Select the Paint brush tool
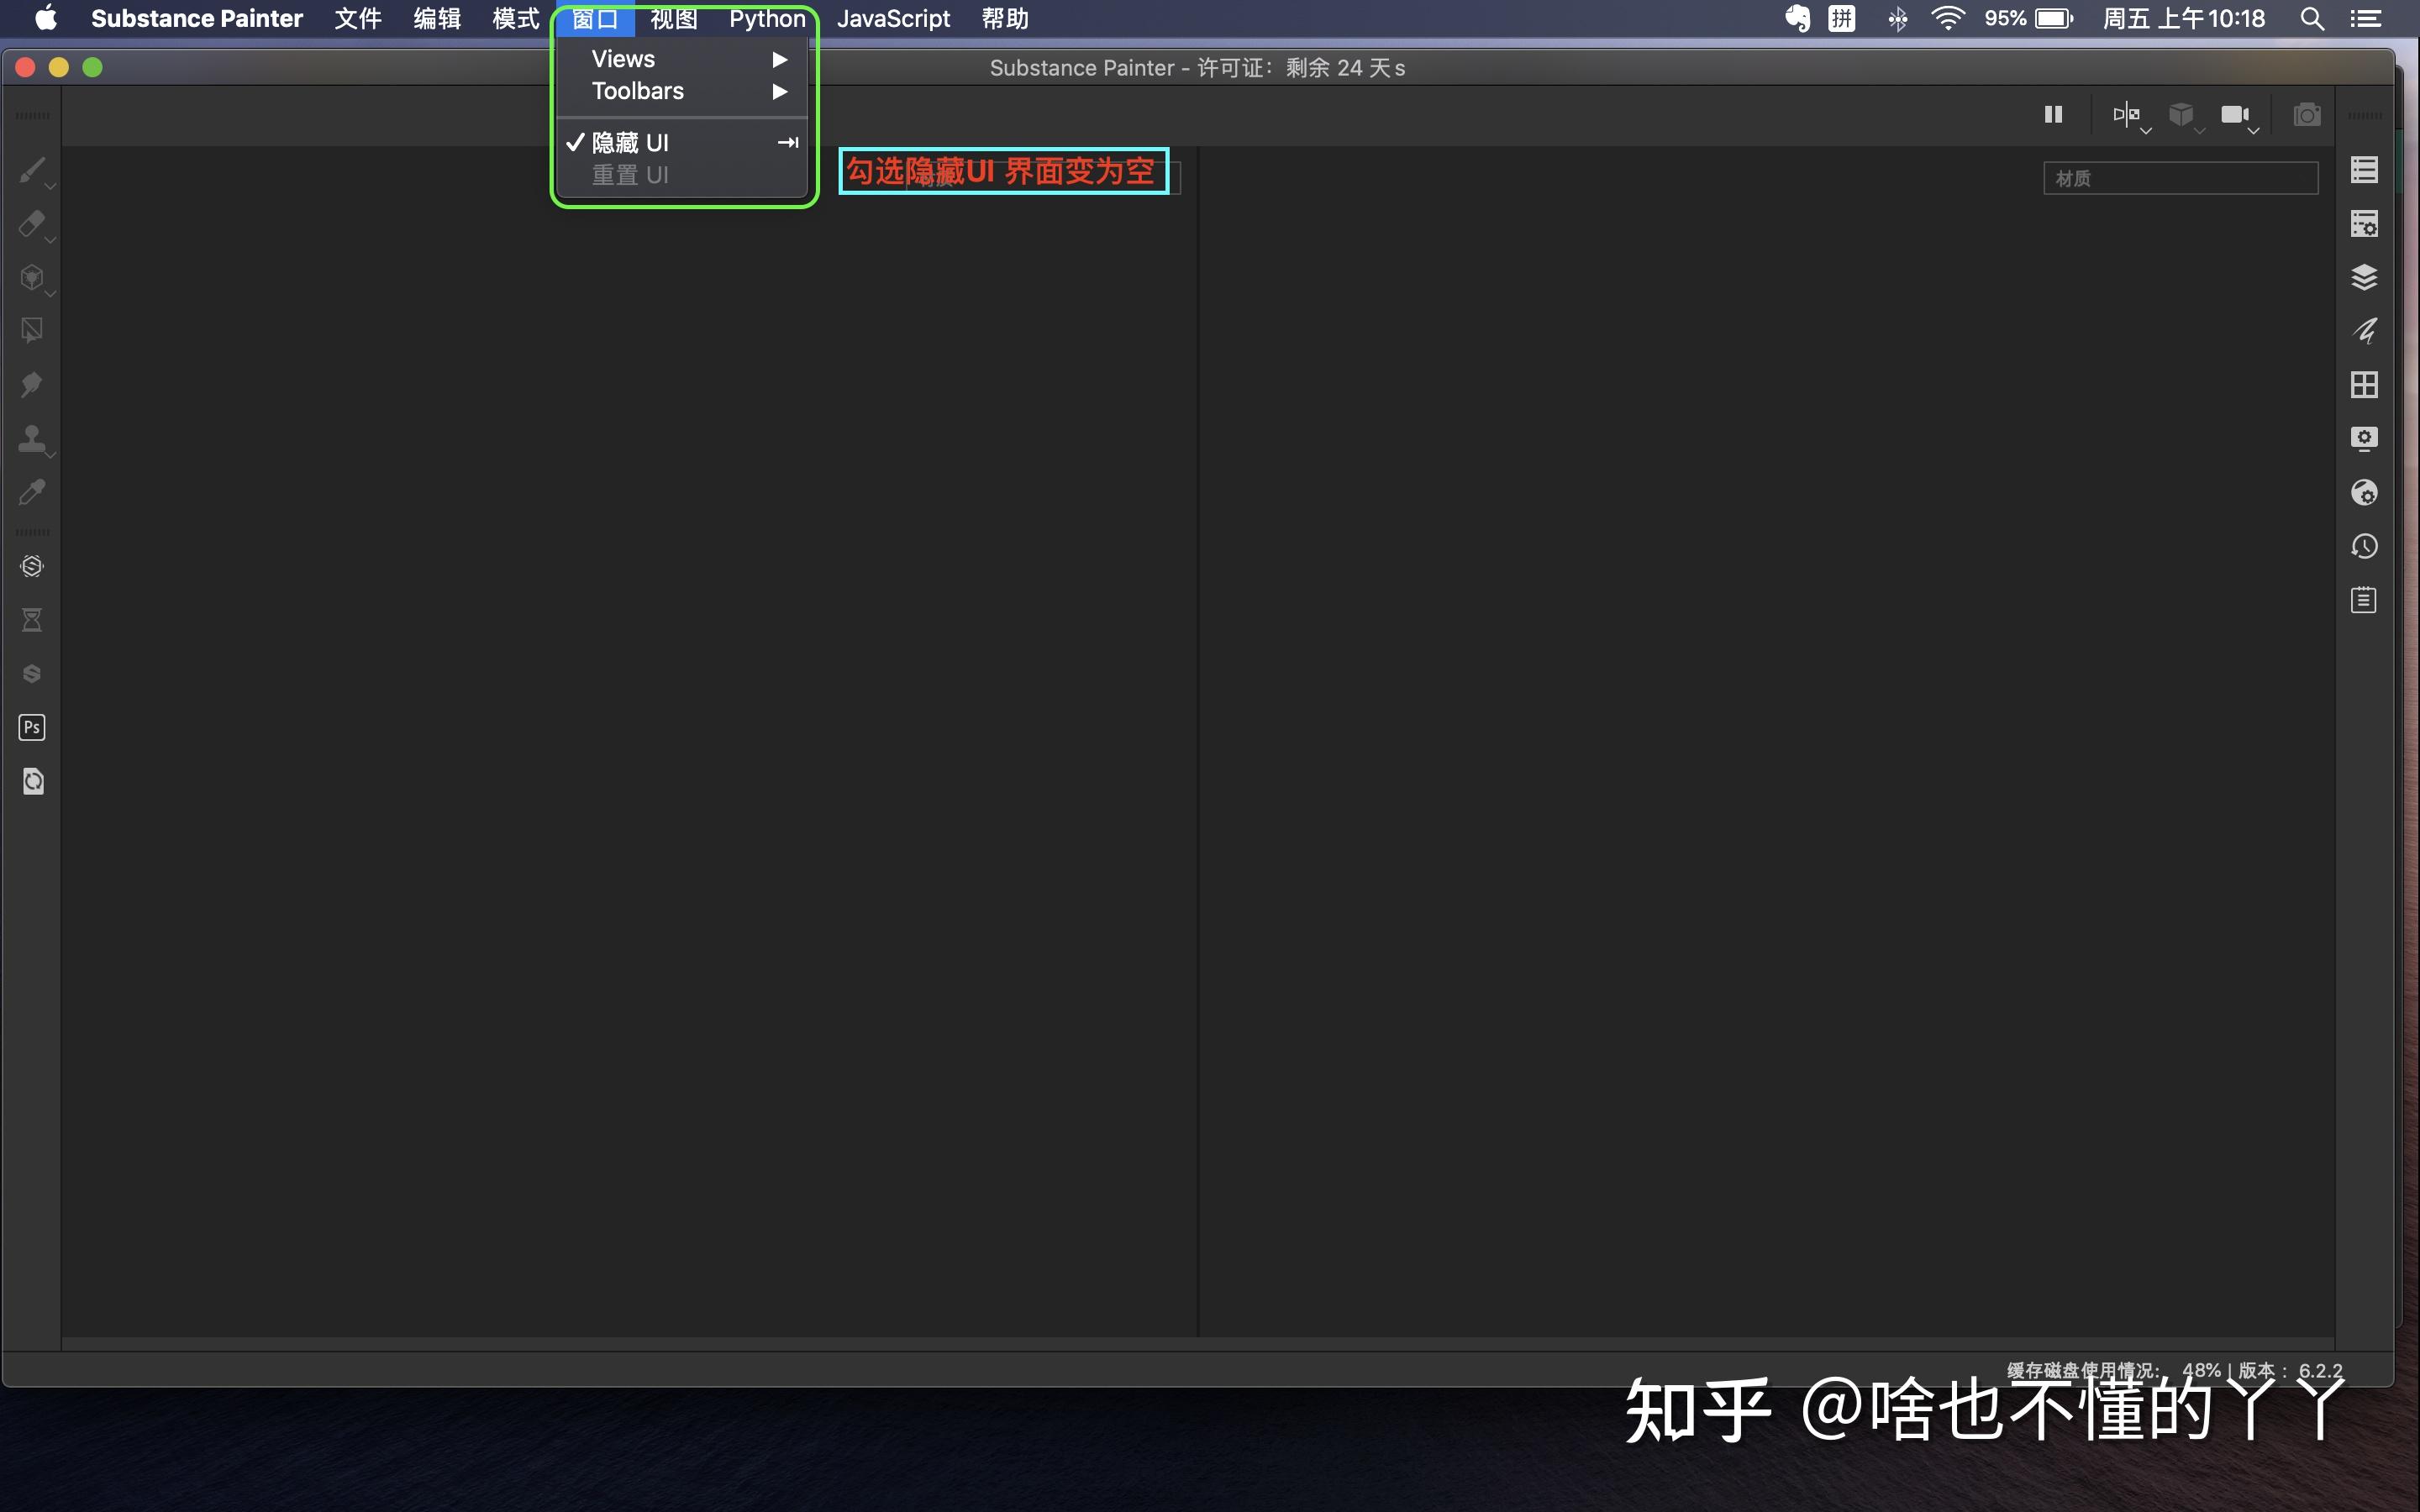 point(31,170)
